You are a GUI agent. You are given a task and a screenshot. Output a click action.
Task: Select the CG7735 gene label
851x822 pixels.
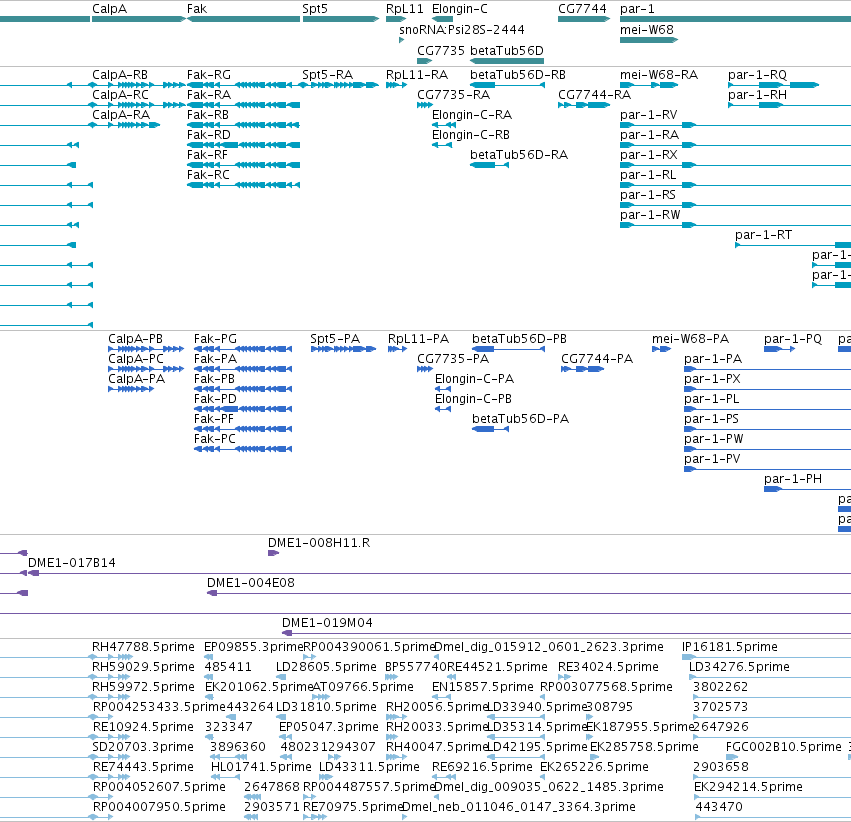(441, 50)
